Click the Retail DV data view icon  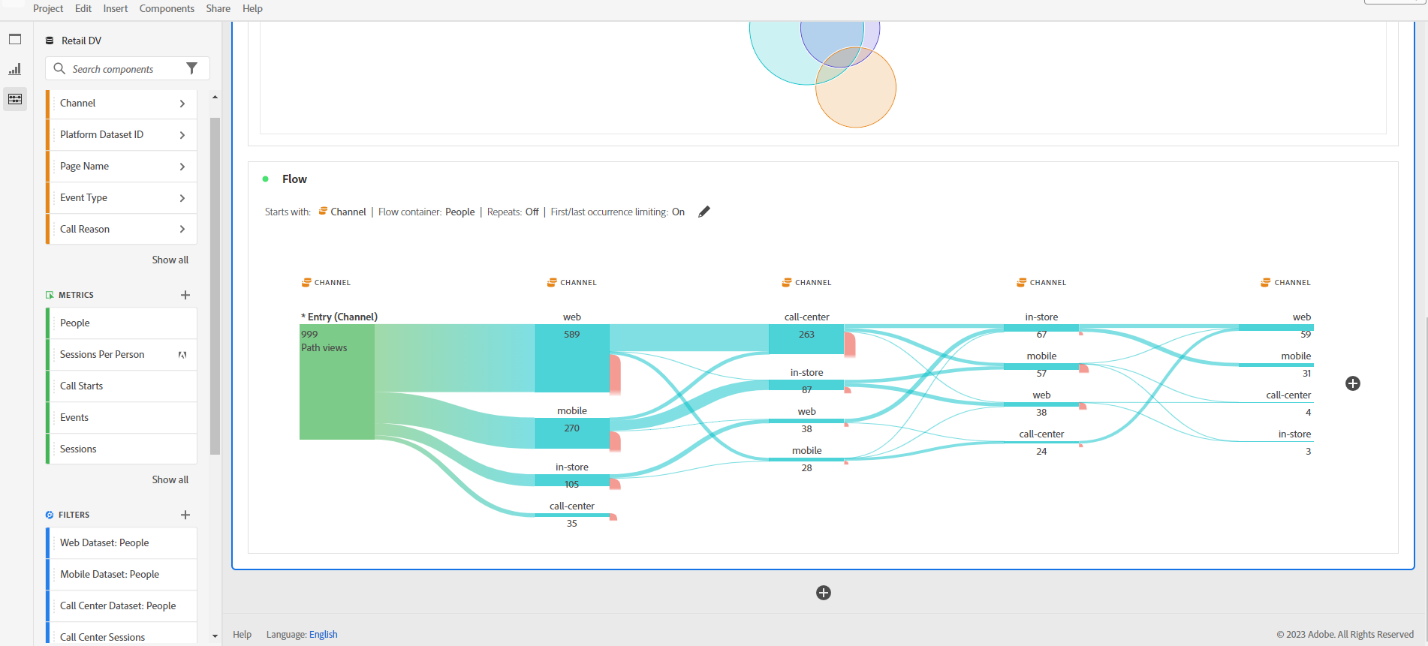pyautogui.click(x=50, y=41)
